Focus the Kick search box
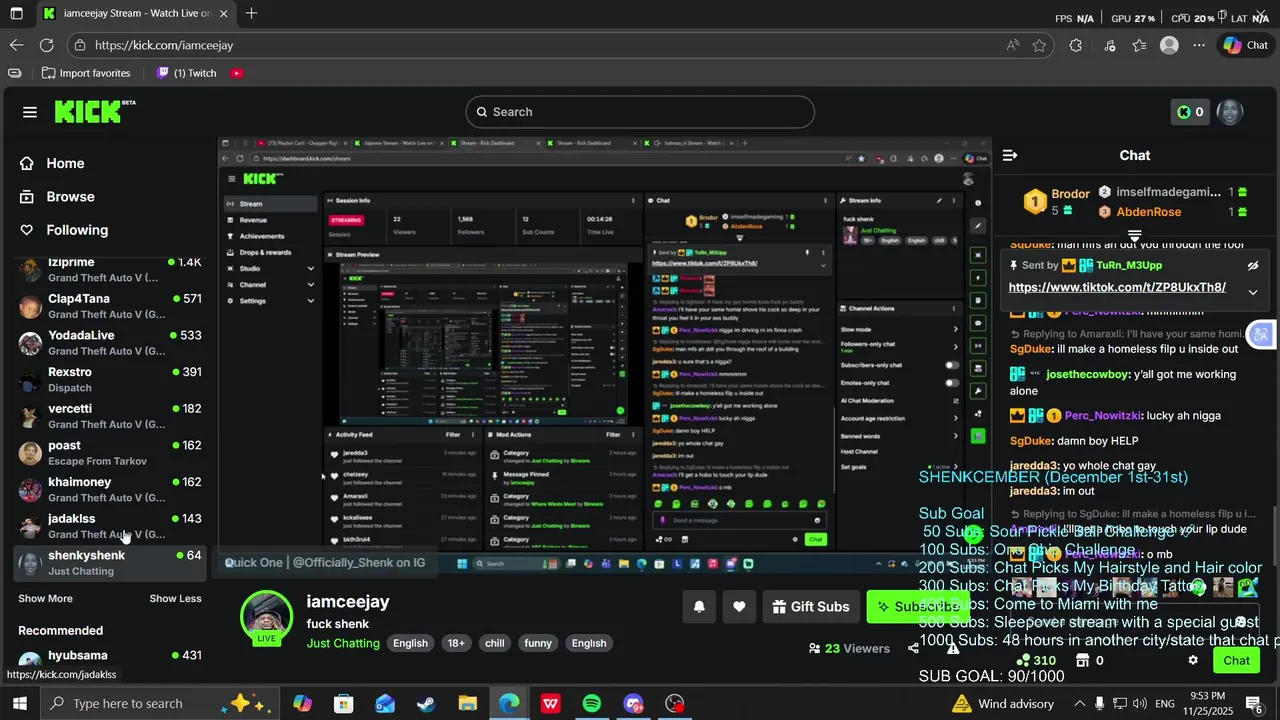 click(640, 112)
